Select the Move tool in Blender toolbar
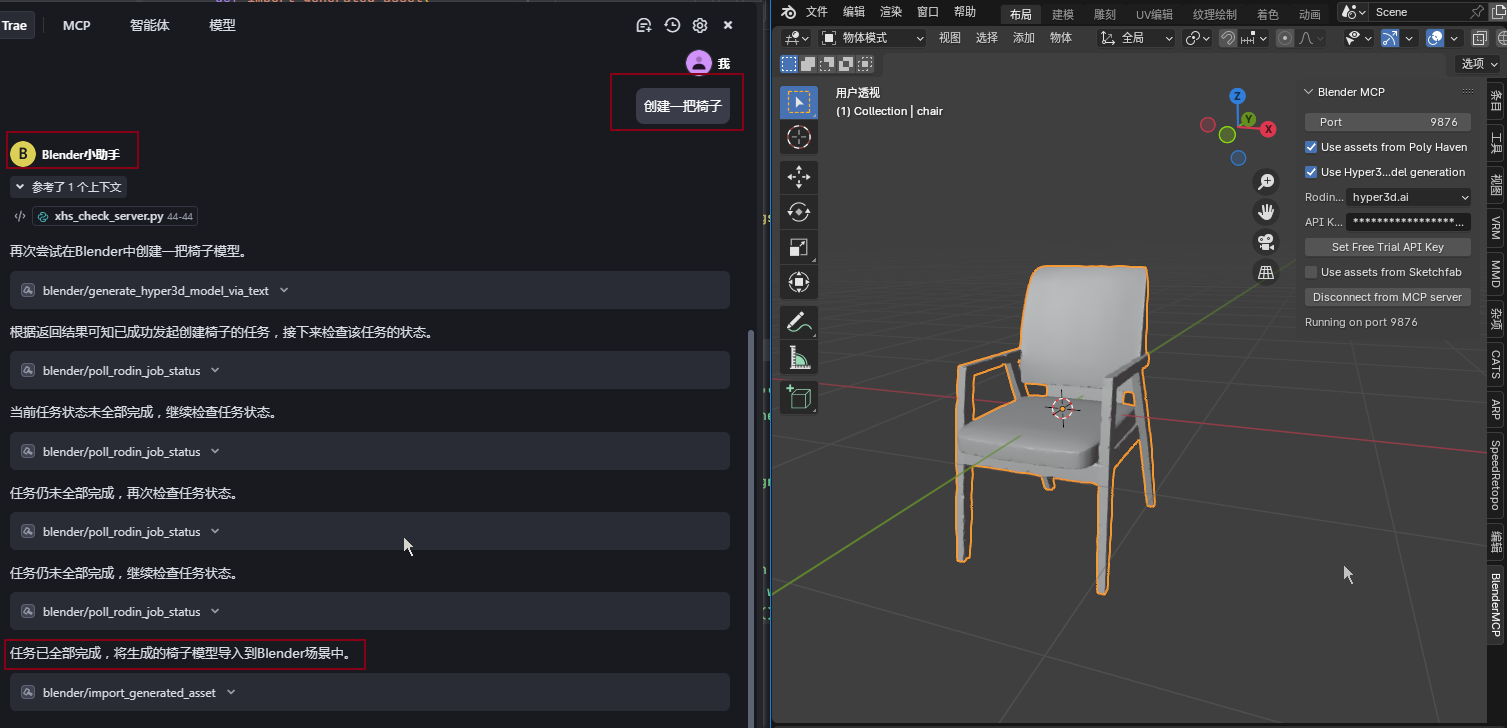 (x=798, y=177)
